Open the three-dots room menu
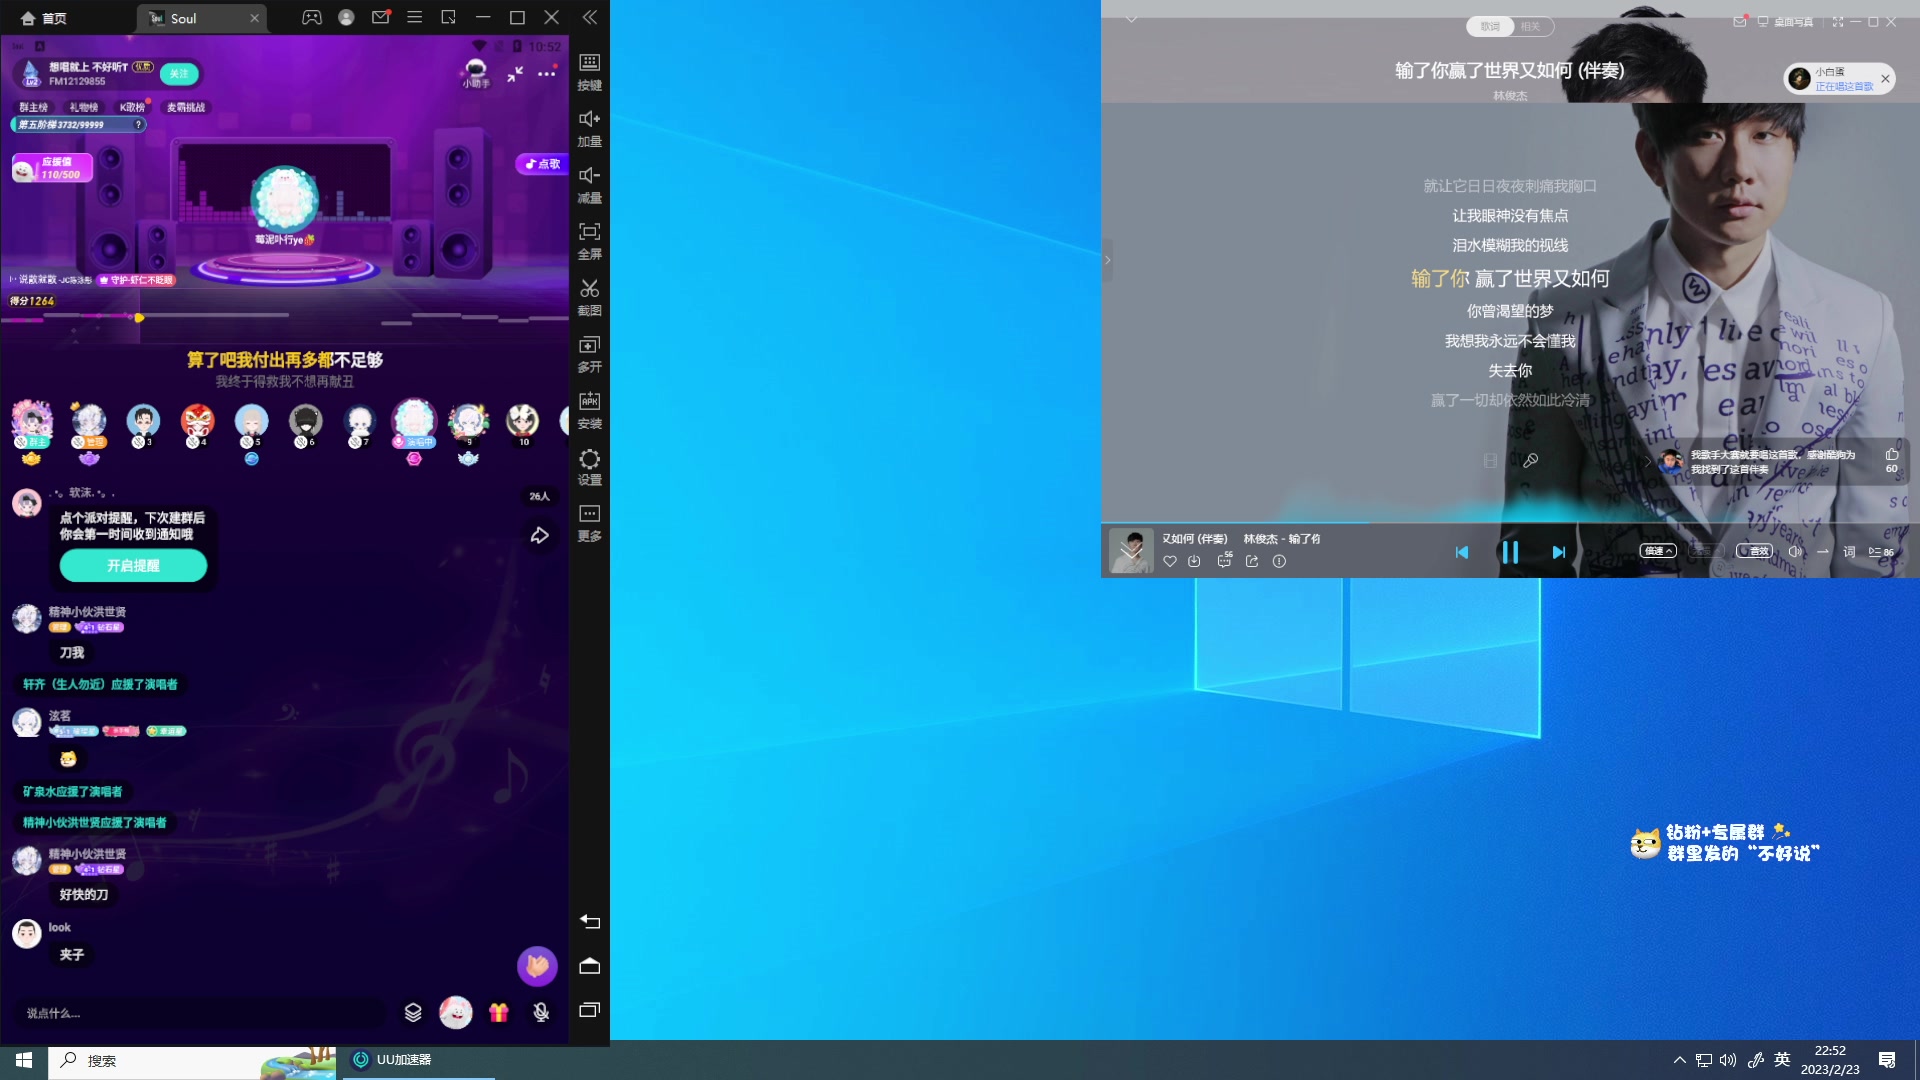1920x1080 pixels. [x=546, y=74]
